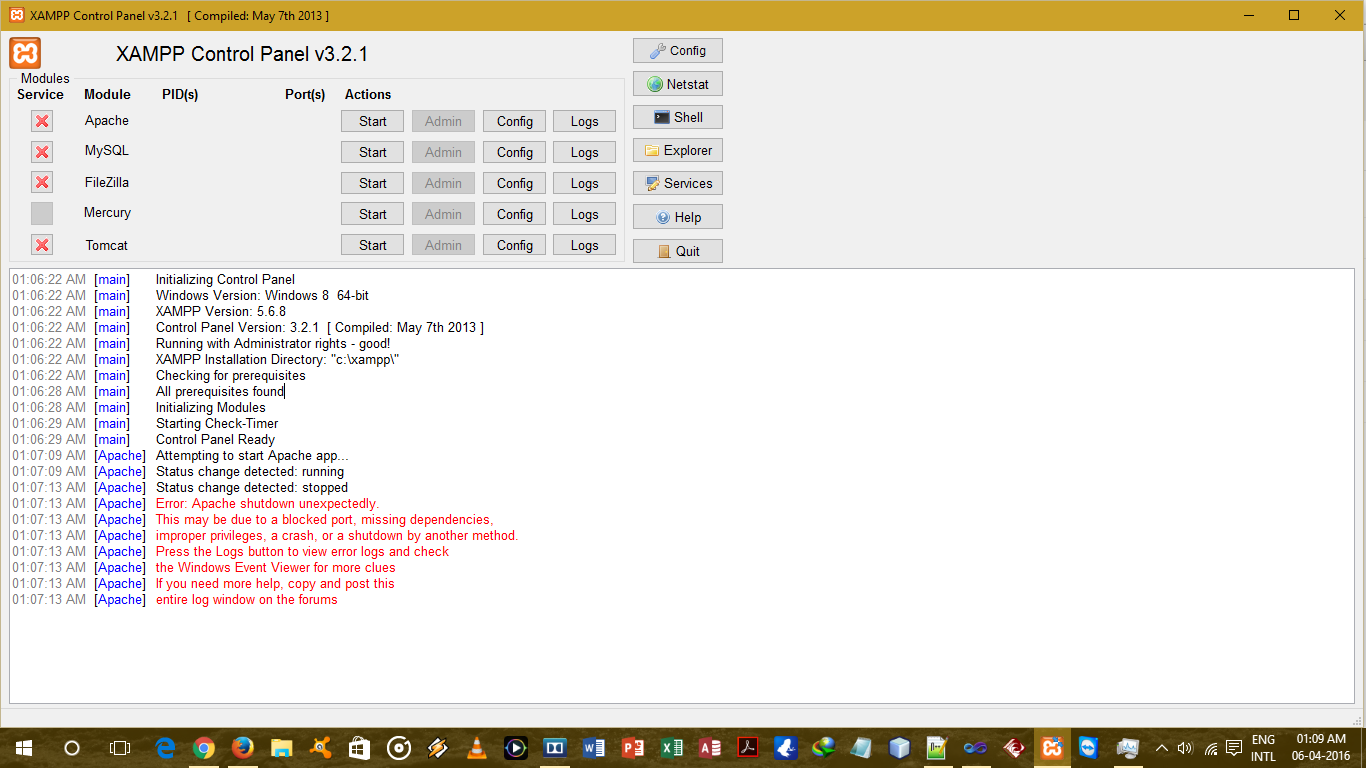Start the FileZilla module

[373, 183]
